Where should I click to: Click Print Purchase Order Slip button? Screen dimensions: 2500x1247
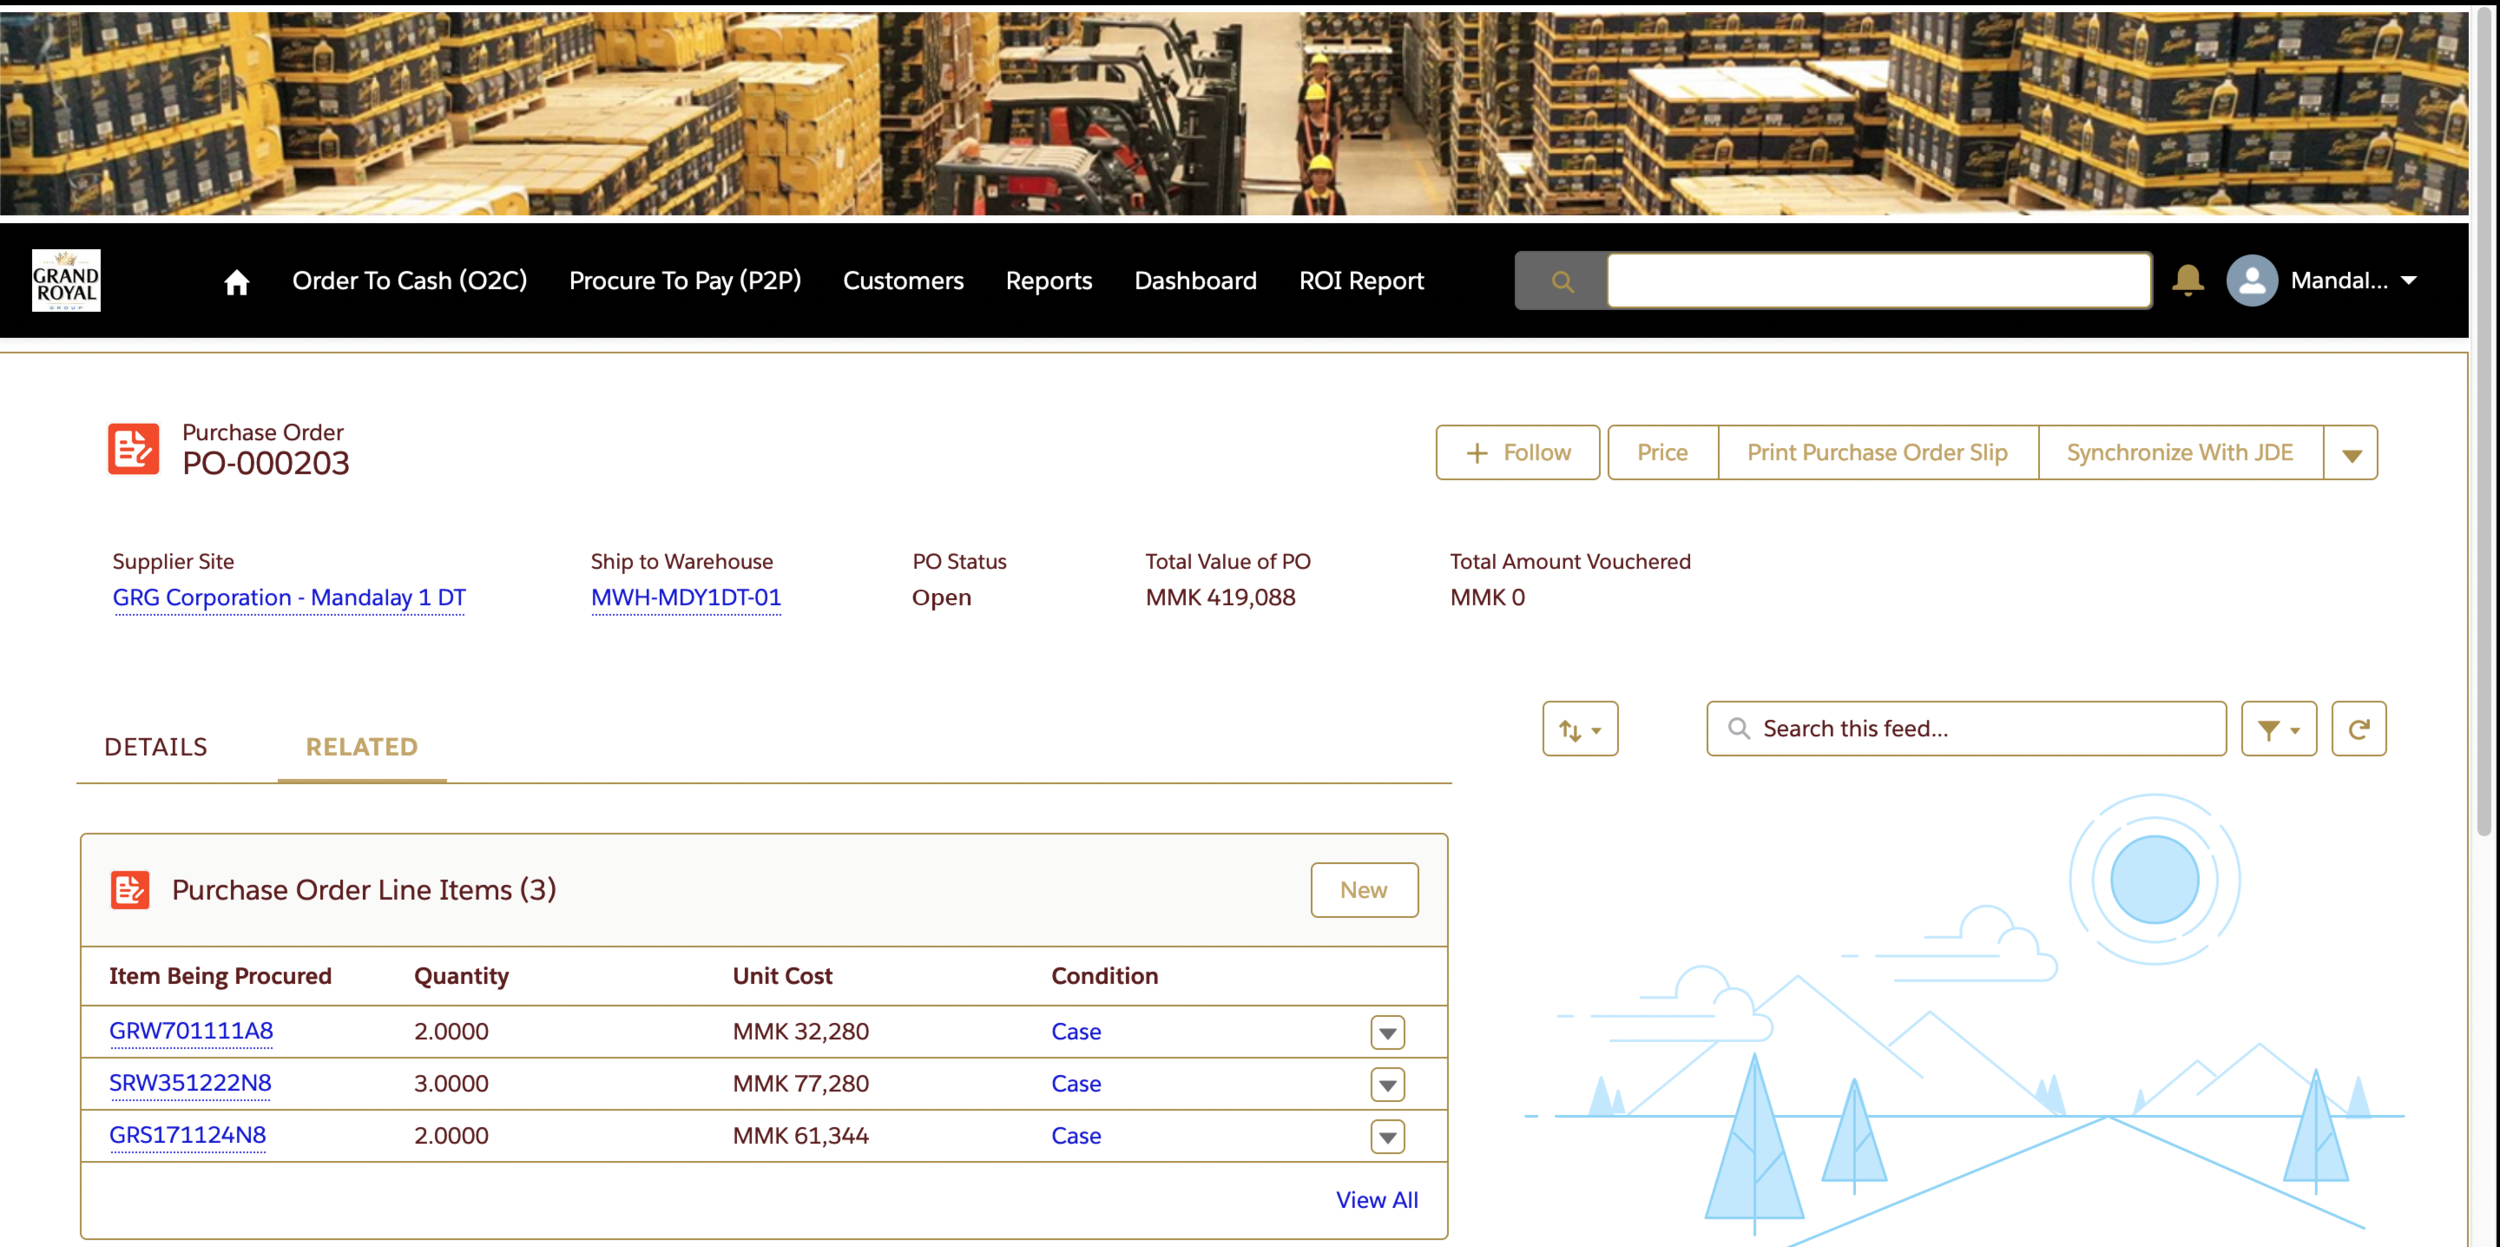tap(1877, 453)
